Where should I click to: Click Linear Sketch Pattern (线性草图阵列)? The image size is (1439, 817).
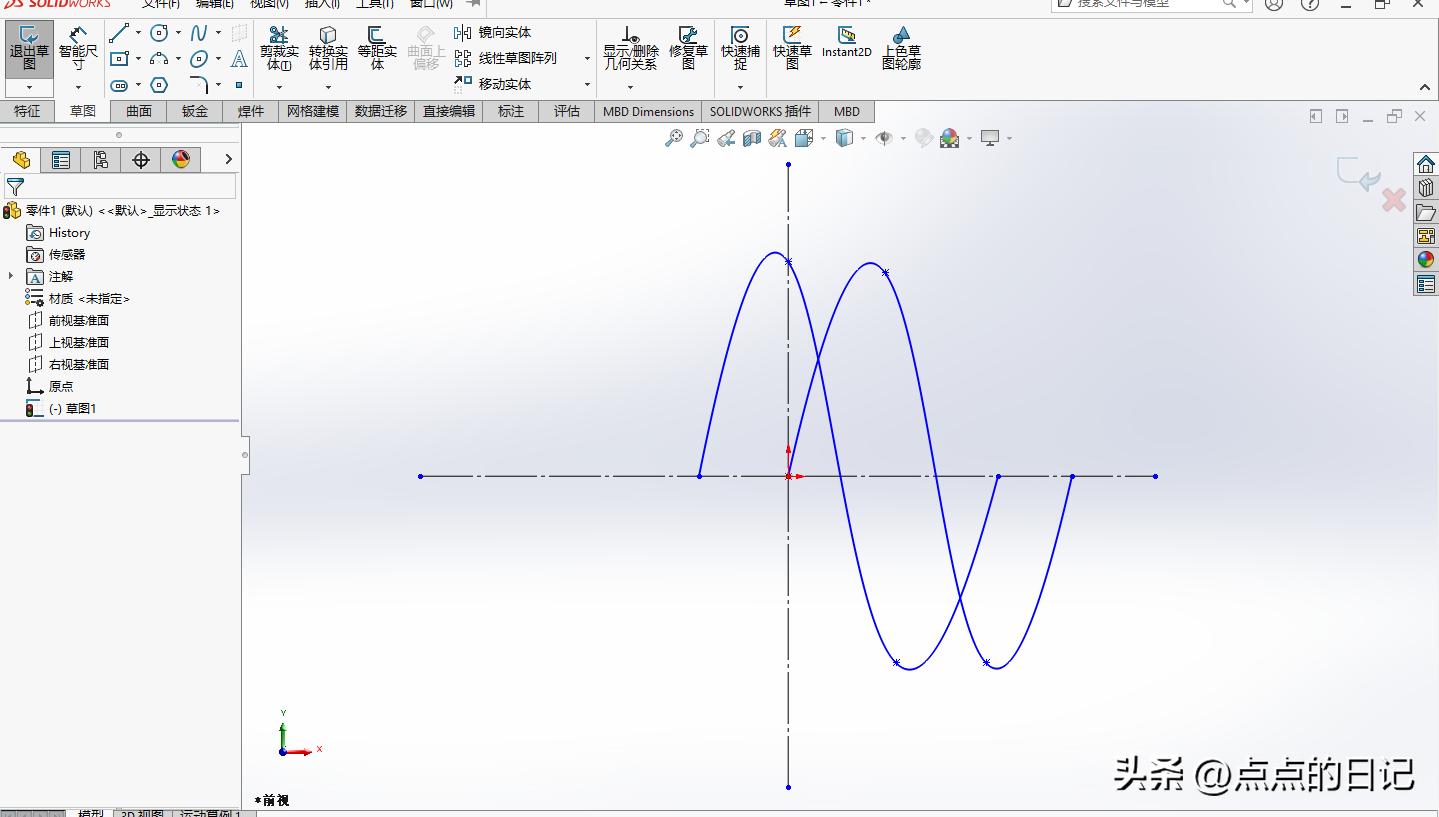pos(505,59)
